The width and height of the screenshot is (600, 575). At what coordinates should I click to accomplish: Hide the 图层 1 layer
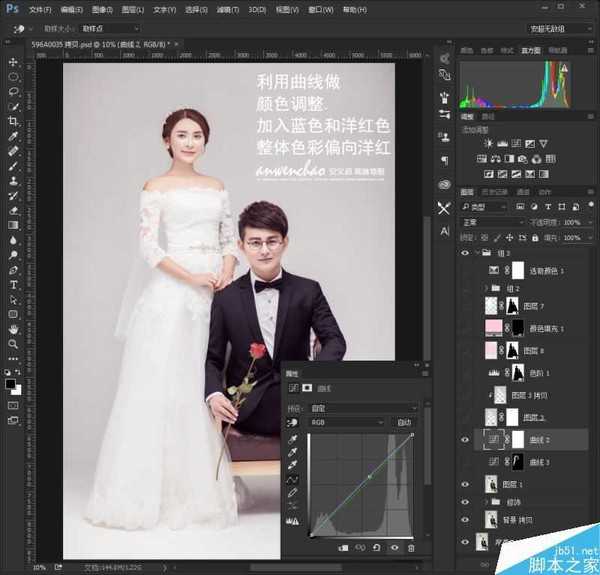tap(466, 484)
